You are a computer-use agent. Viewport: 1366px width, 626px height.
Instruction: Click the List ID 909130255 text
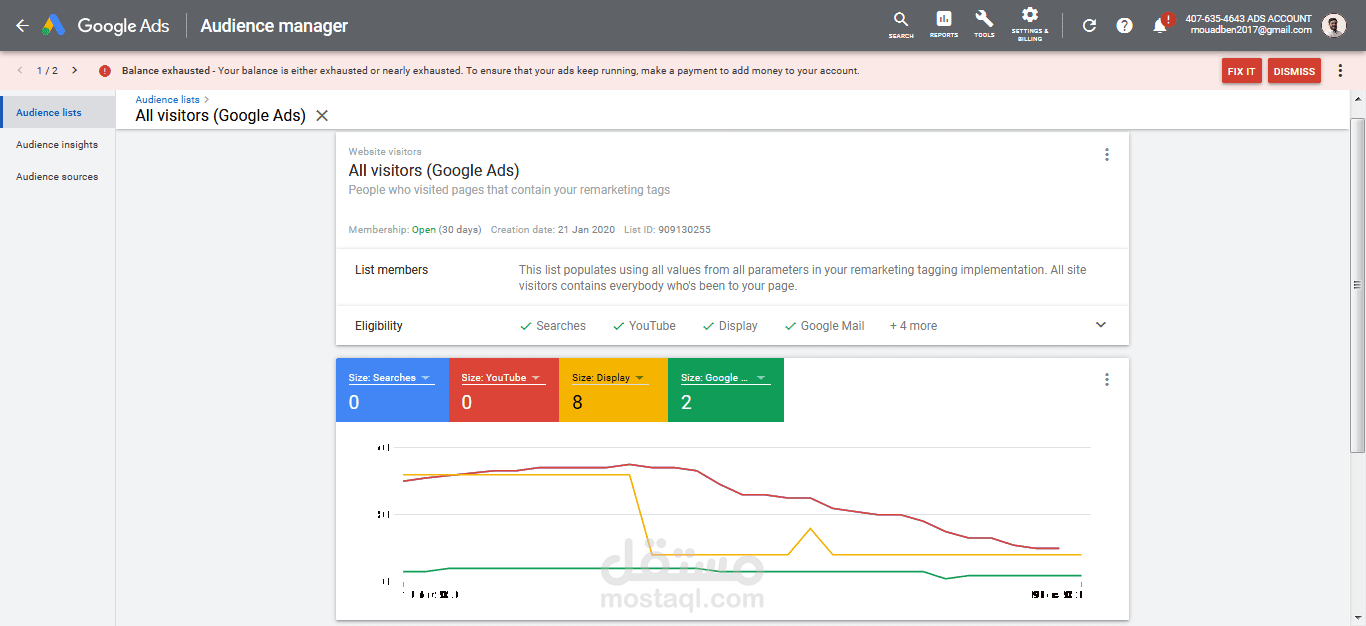(x=667, y=230)
